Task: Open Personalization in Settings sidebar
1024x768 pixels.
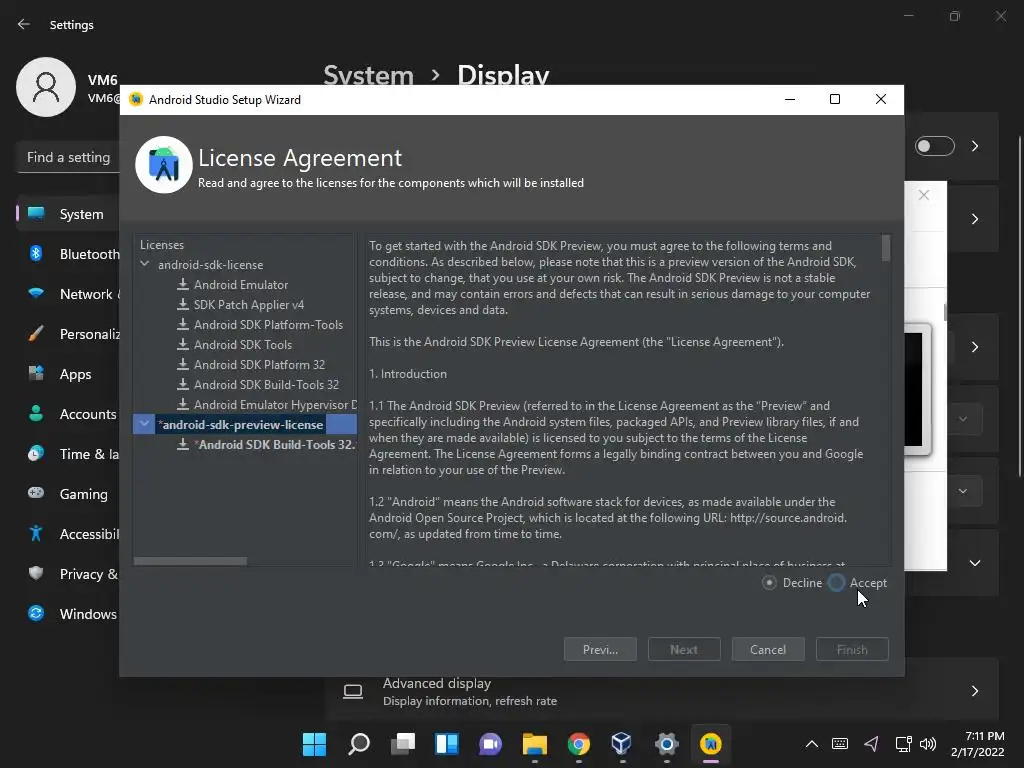Action: point(69,334)
